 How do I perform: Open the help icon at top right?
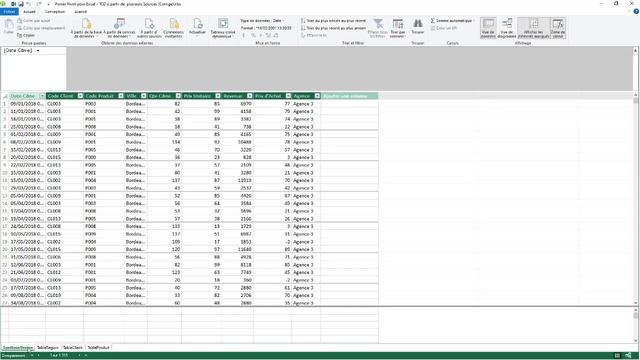coord(636,11)
